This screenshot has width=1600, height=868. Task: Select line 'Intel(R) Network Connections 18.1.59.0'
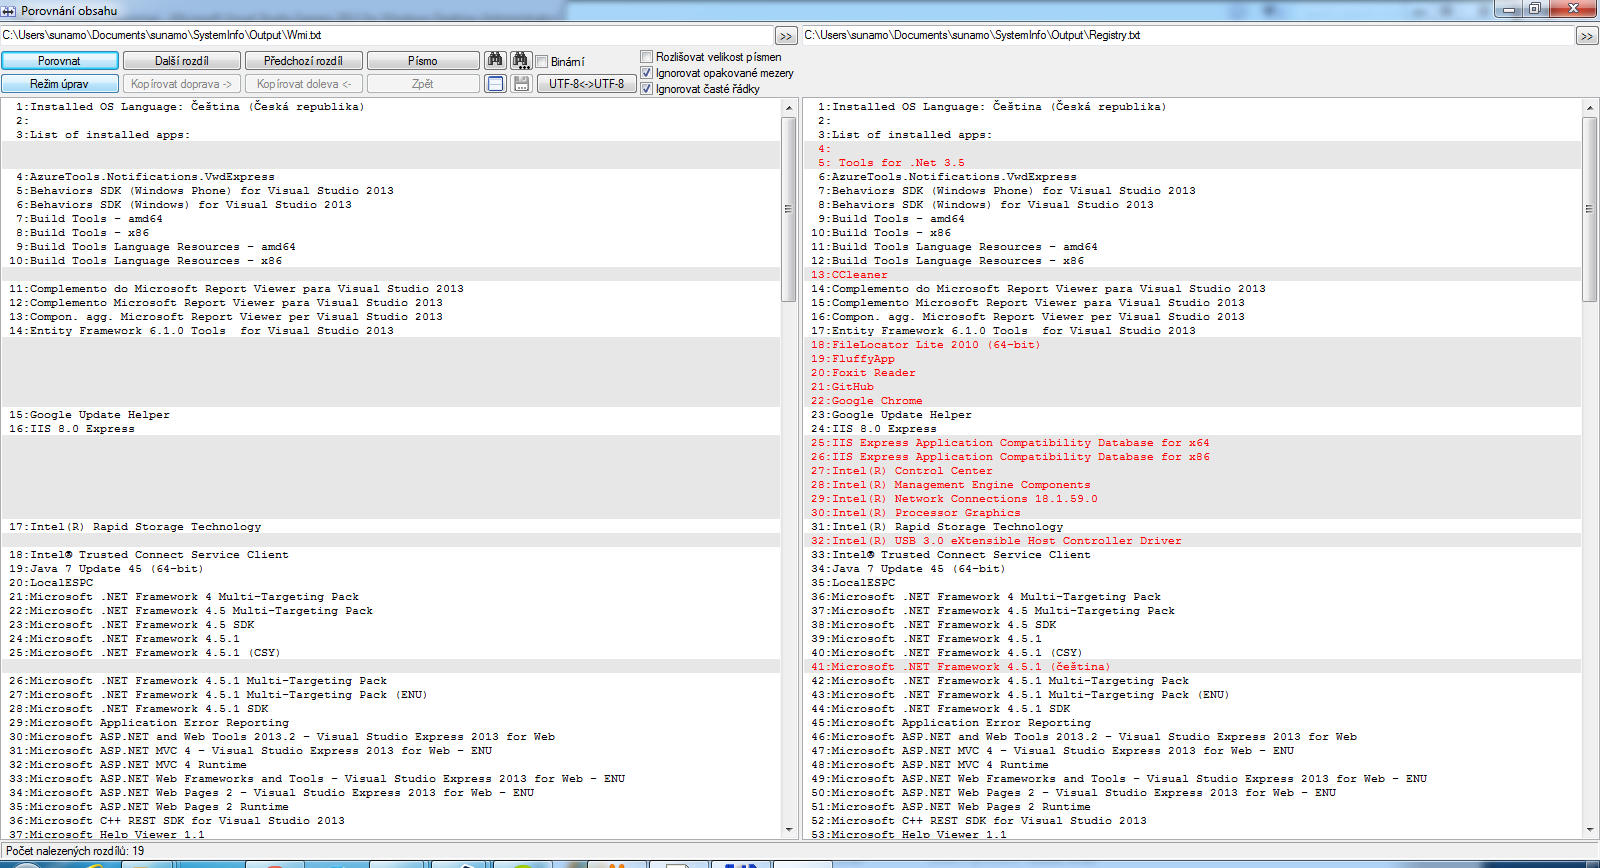(x=1192, y=499)
